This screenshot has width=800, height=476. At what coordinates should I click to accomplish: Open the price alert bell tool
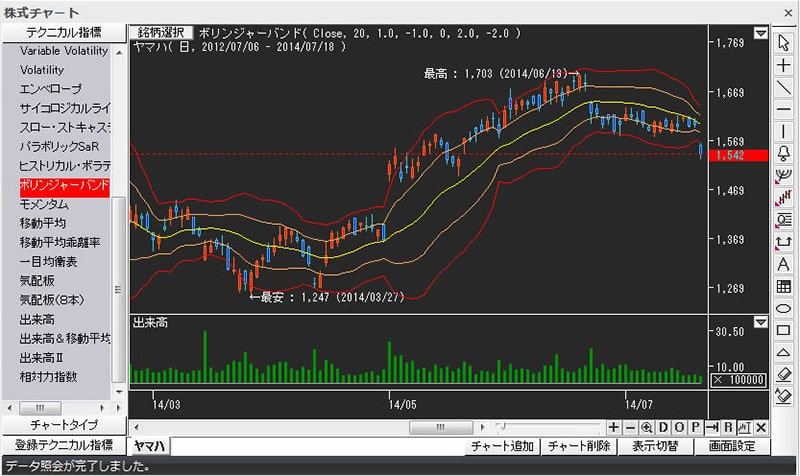coord(783,153)
